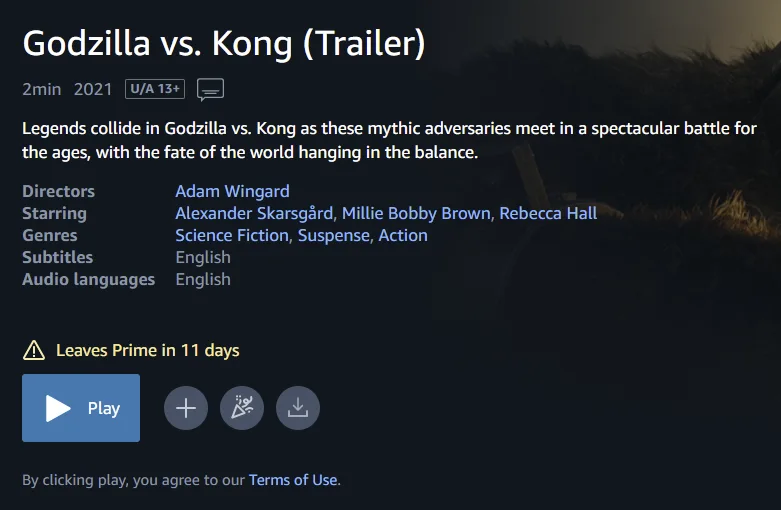Open the Terms of Use link
Viewport: 781px width, 510px height.
[x=293, y=480]
